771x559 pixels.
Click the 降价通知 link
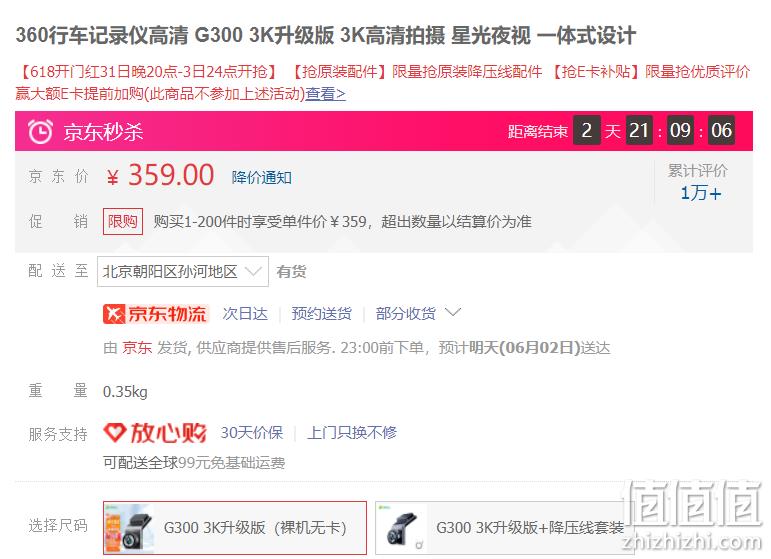coord(262,177)
